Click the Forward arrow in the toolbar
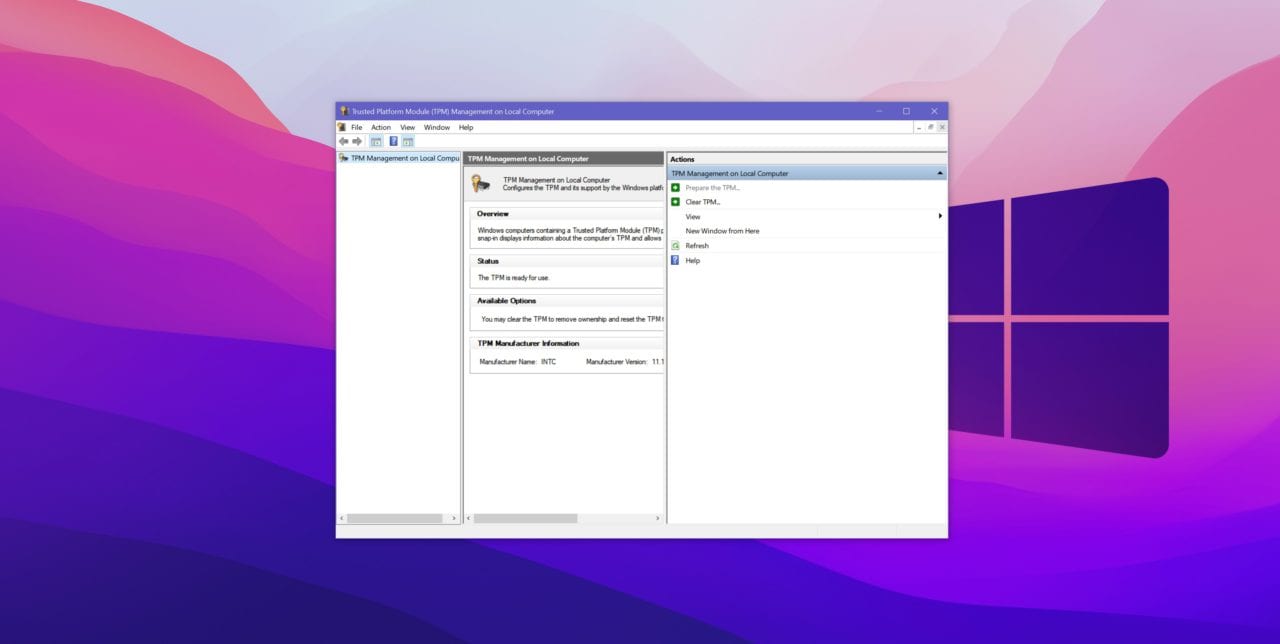Image resolution: width=1280 pixels, height=644 pixels. click(x=357, y=142)
